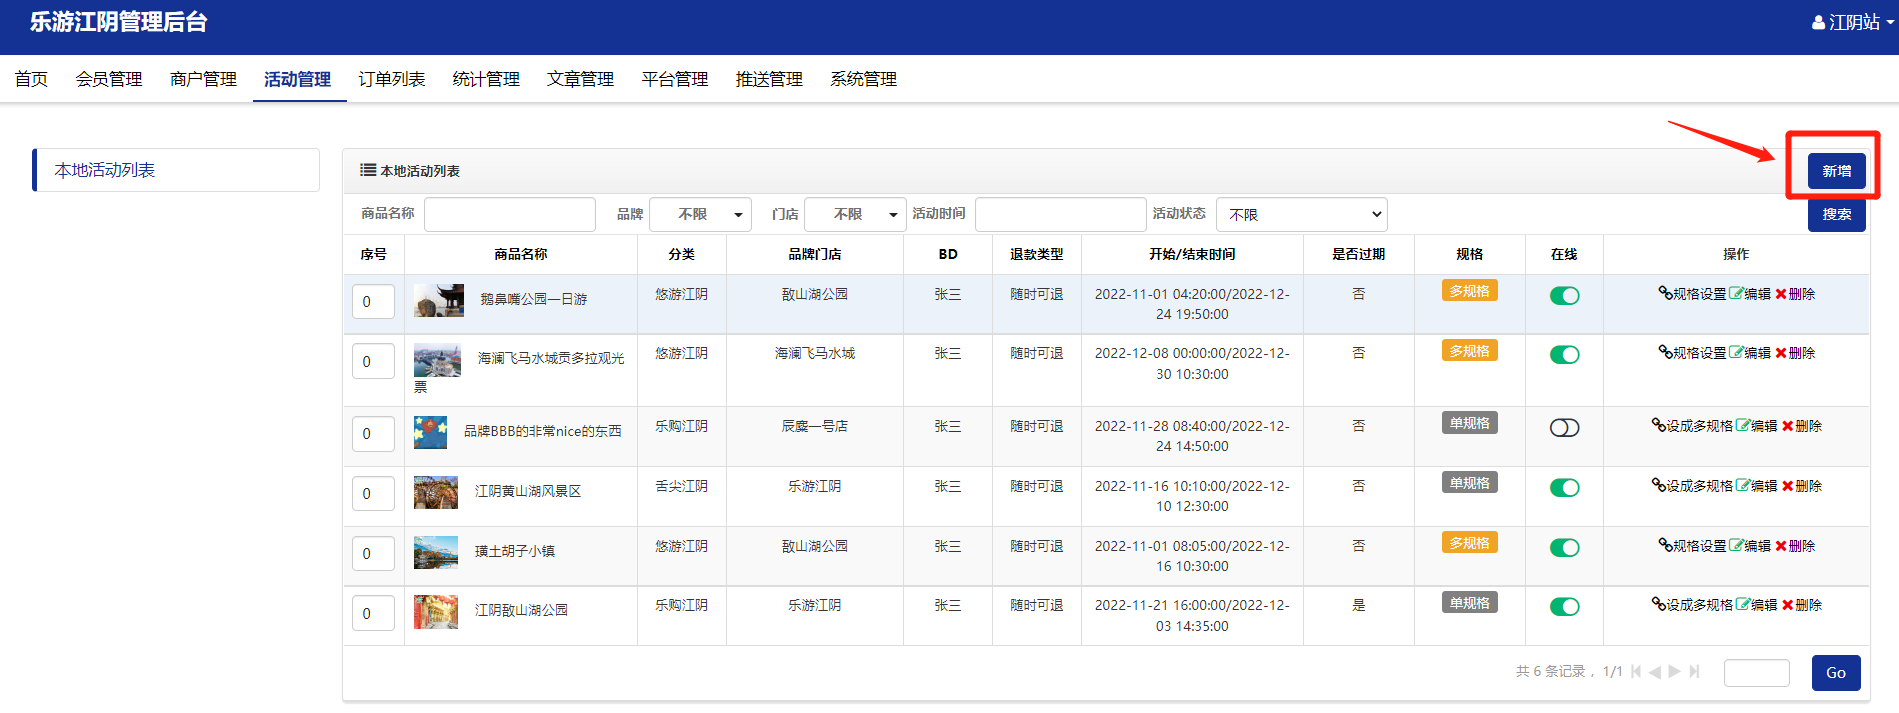Enable online toggle for 品牌BBB的非常nice的东西
The height and width of the screenshot is (713, 1899).
(1564, 428)
